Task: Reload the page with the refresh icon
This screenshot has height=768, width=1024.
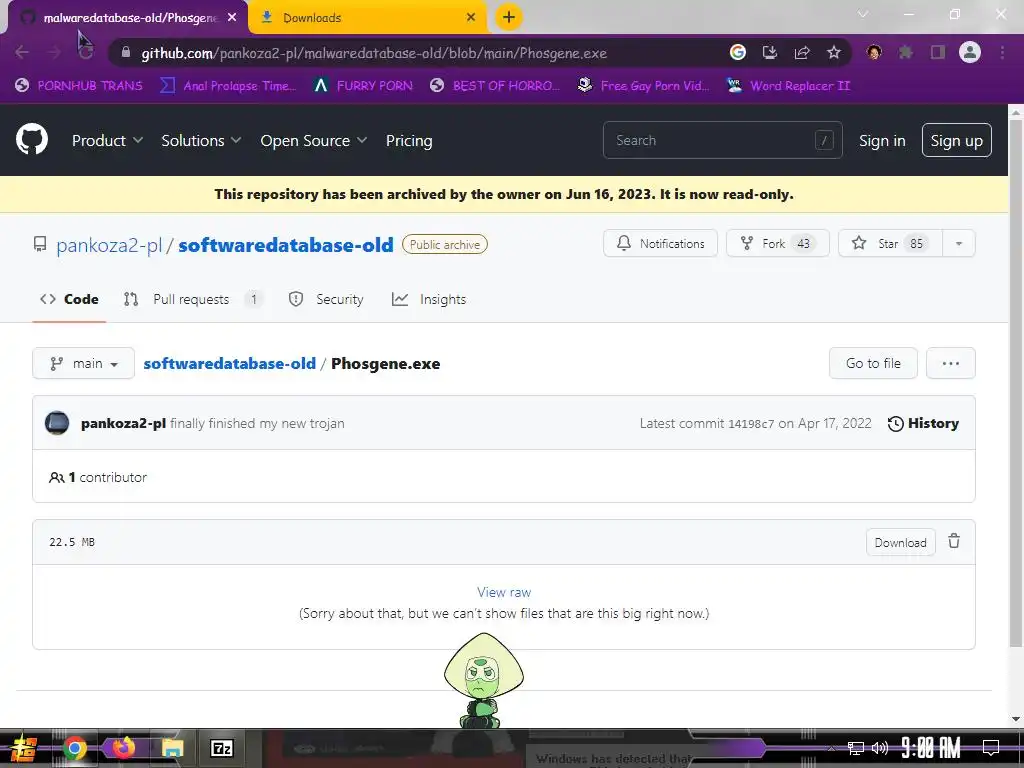Action: 86,53
